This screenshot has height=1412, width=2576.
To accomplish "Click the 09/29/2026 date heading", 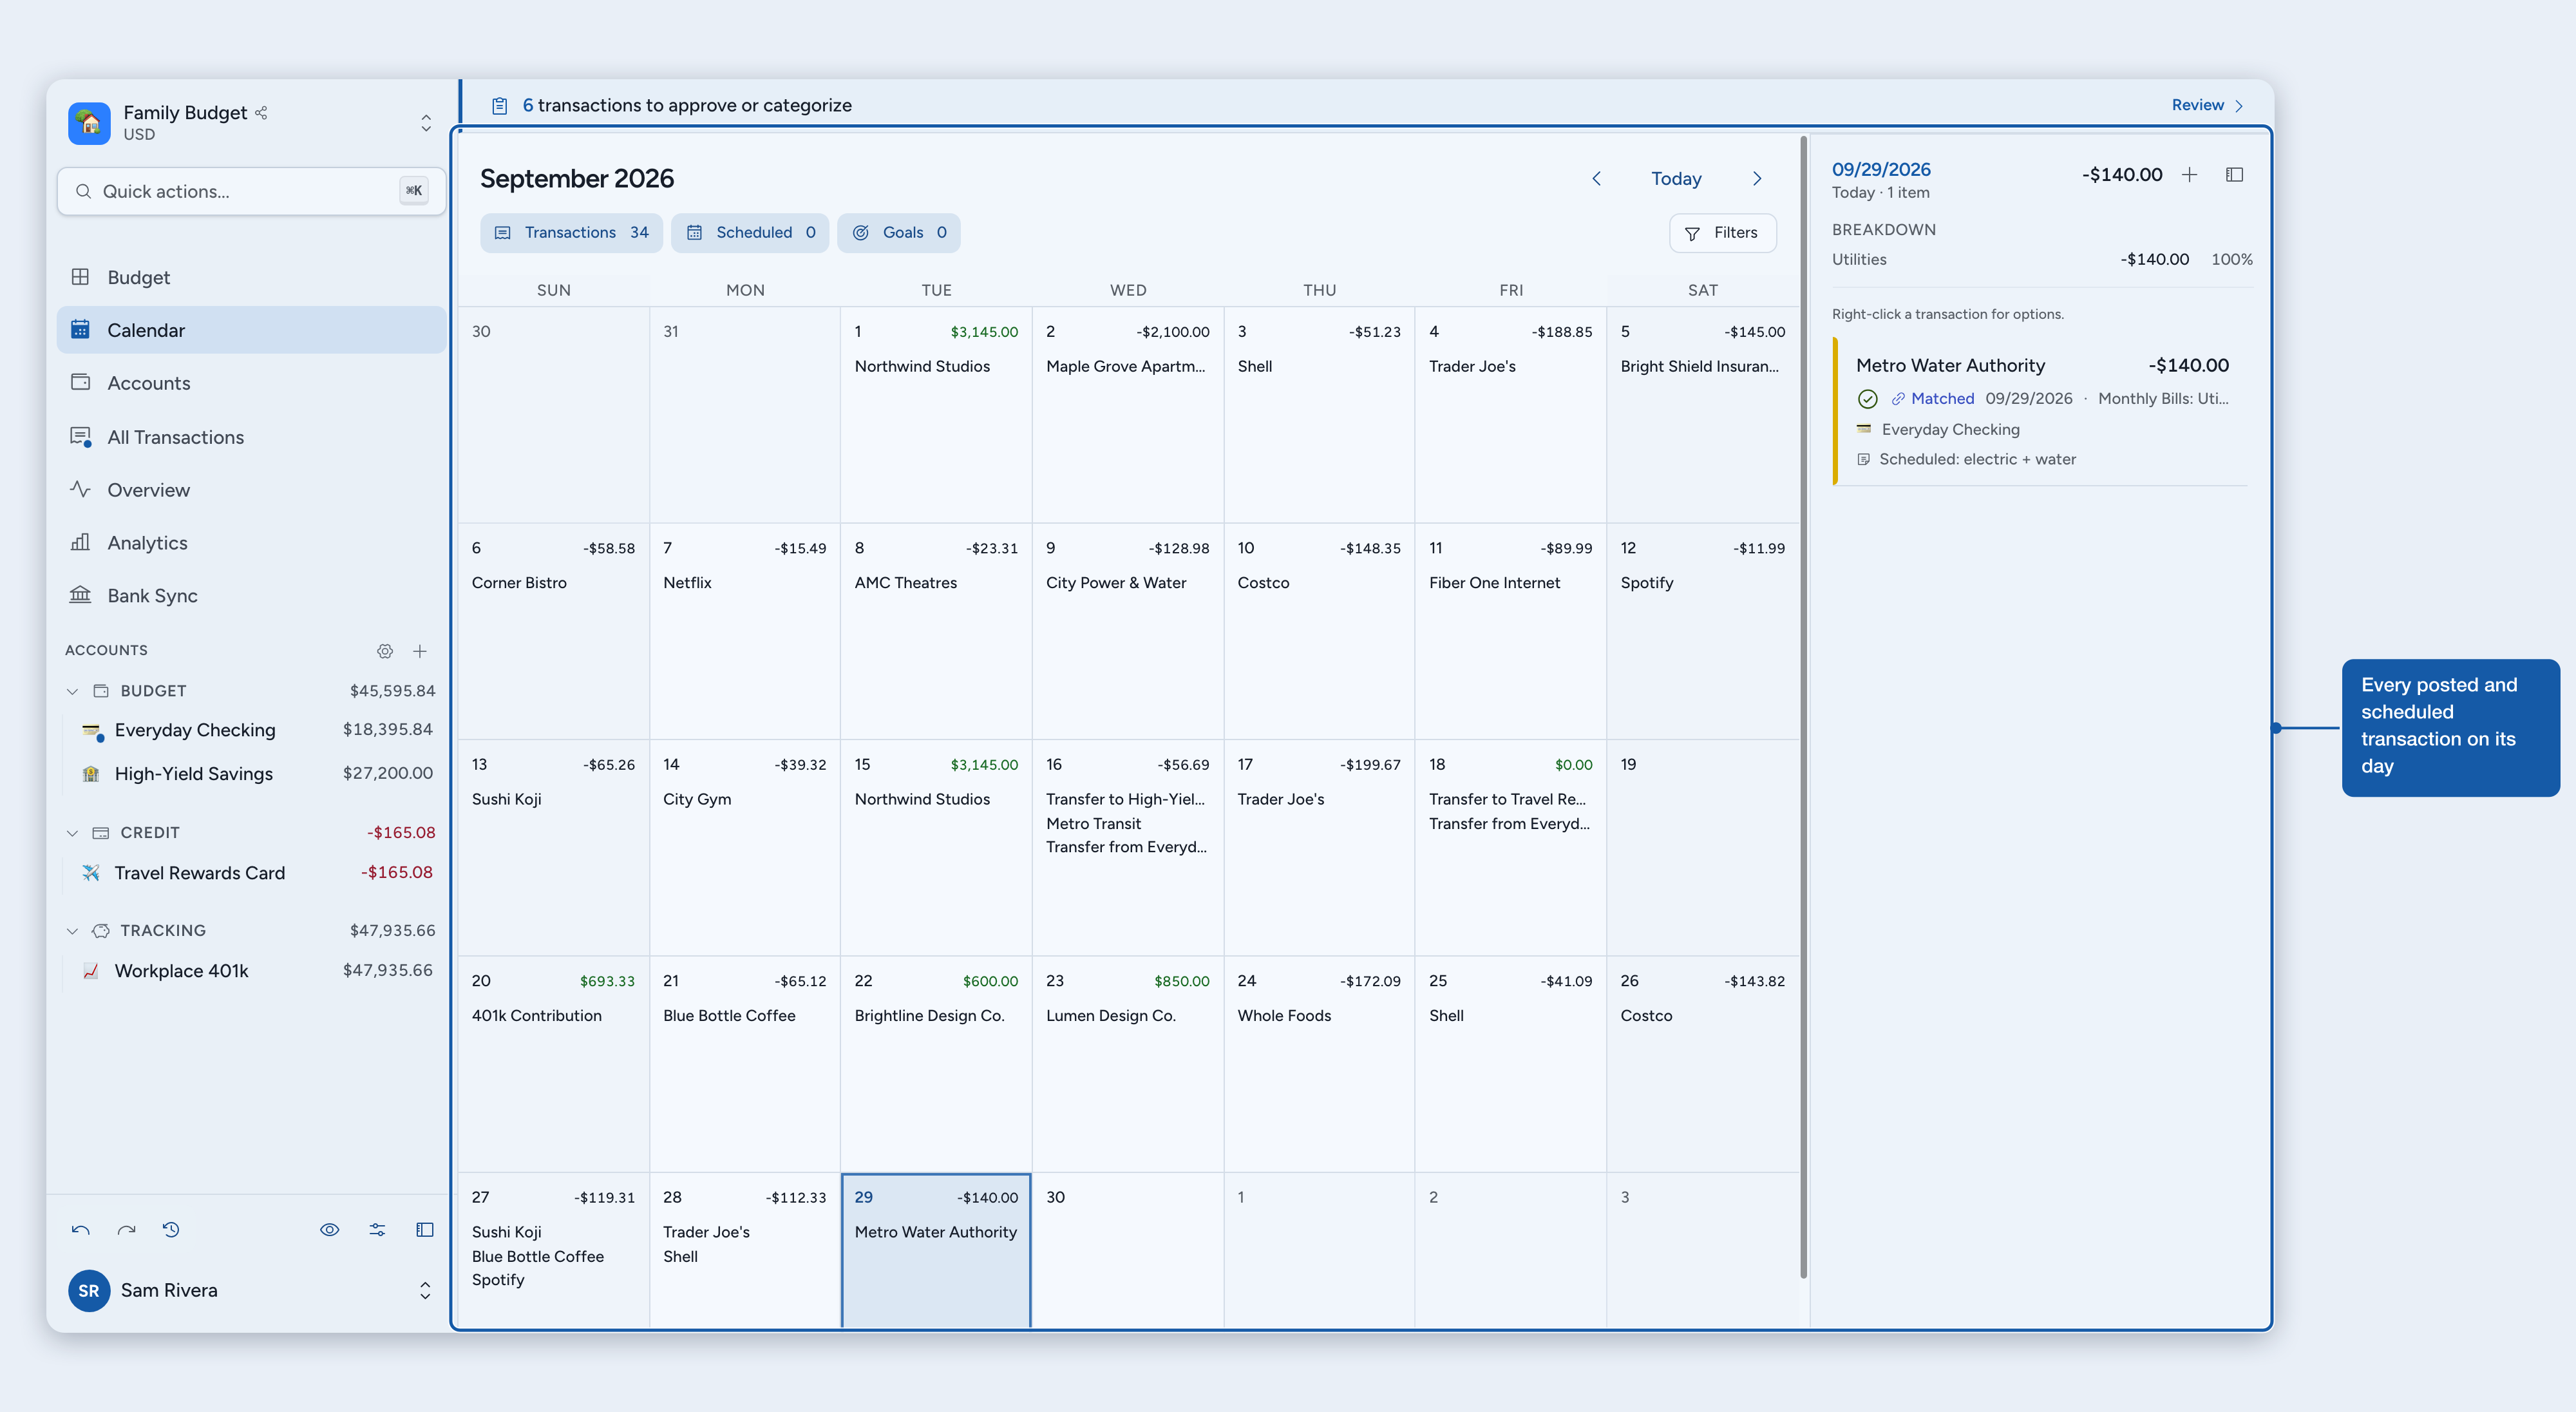I will coord(1881,169).
